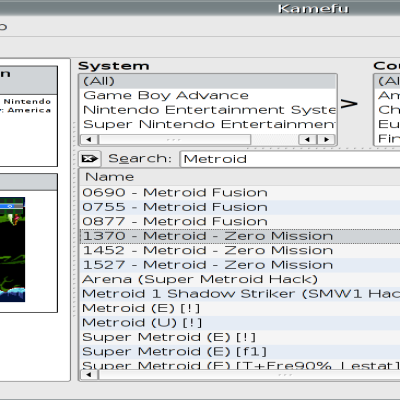Screen dimensions: 400x400
Task: Select Super Nintendo Entertainment System entry
Action: point(208,124)
